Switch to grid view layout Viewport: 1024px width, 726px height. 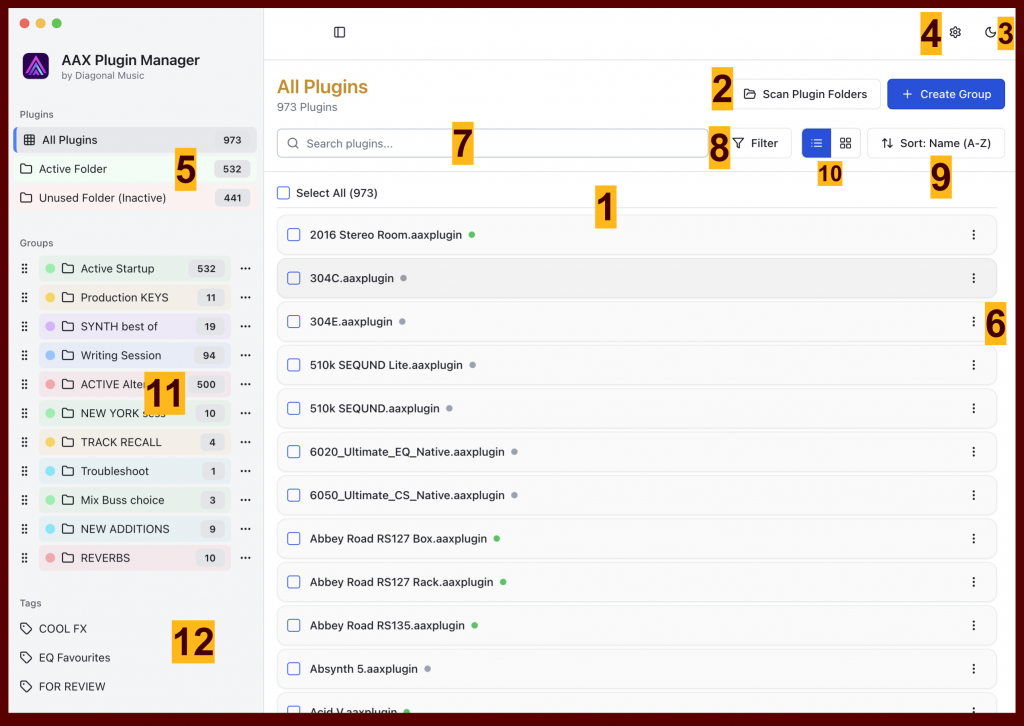tap(845, 143)
